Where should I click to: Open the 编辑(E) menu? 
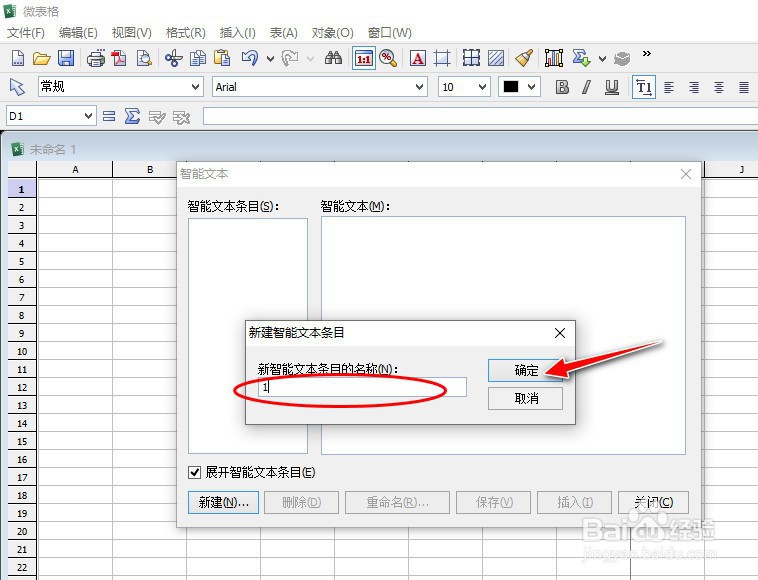(78, 32)
